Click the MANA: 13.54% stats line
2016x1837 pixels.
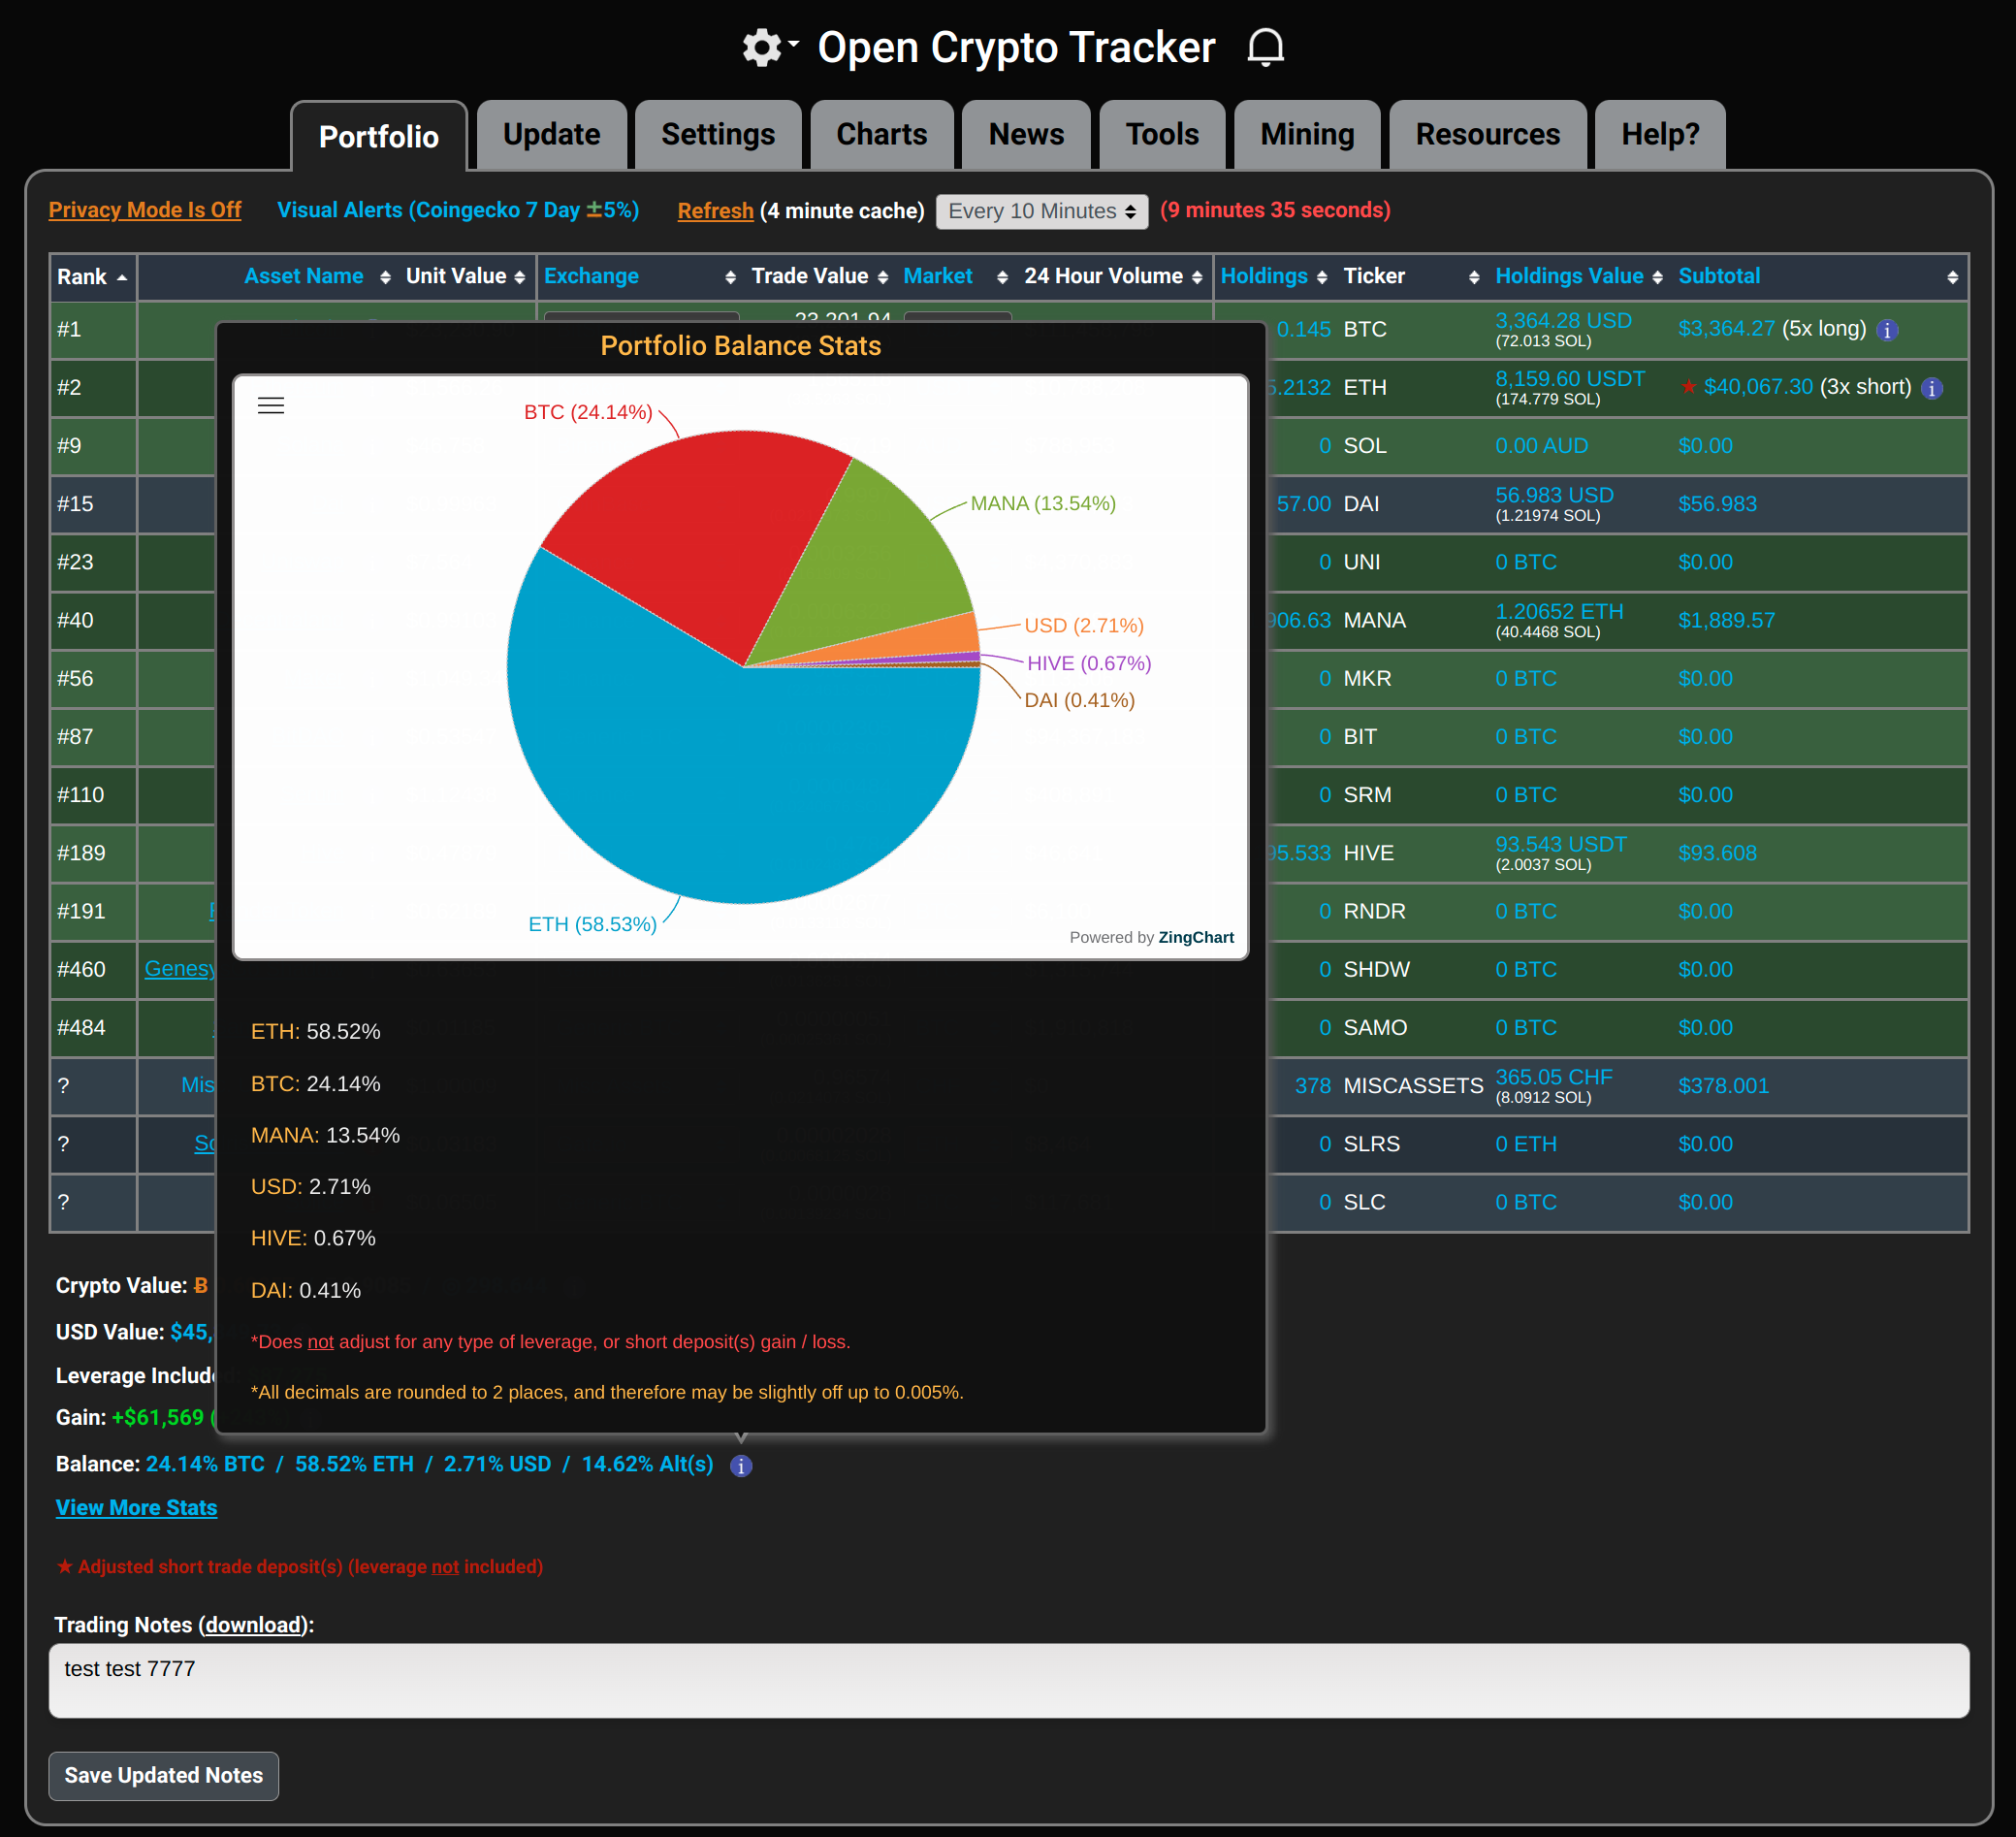click(x=325, y=1135)
